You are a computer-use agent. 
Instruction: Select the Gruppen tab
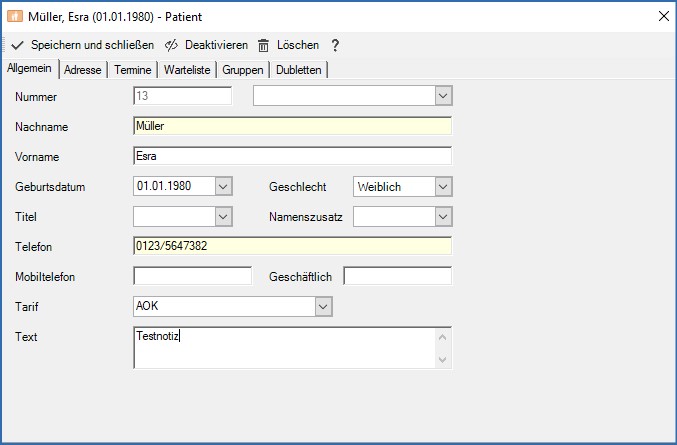(243, 70)
